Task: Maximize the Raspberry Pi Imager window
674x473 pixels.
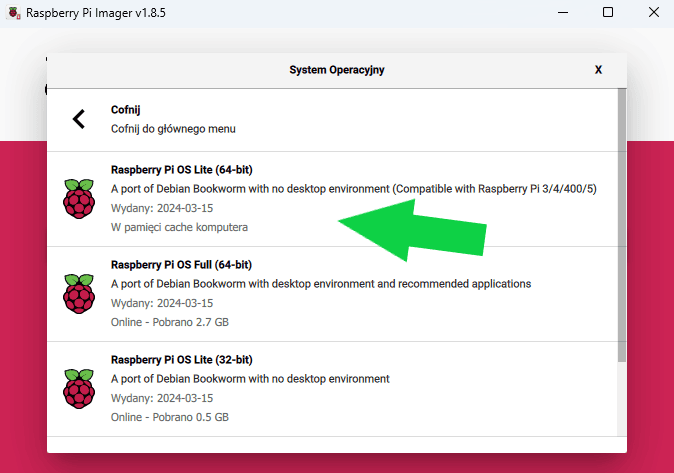Action: pyautogui.click(x=608, y=12)
